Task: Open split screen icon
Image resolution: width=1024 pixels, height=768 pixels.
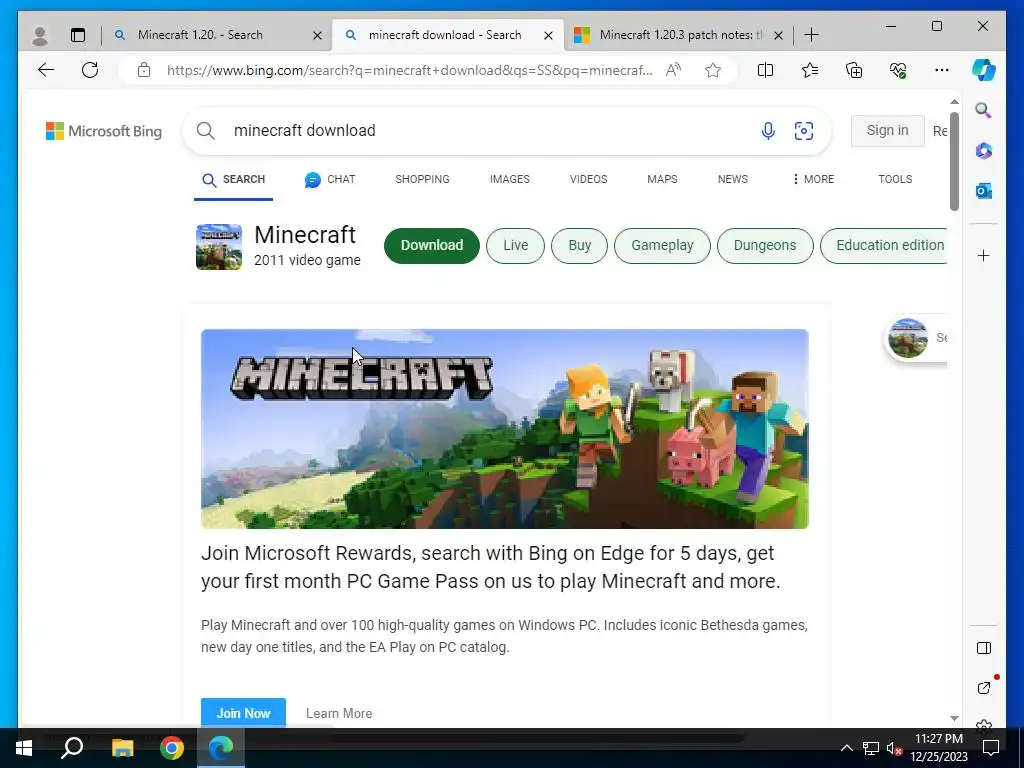Action: tap(765, 70)
